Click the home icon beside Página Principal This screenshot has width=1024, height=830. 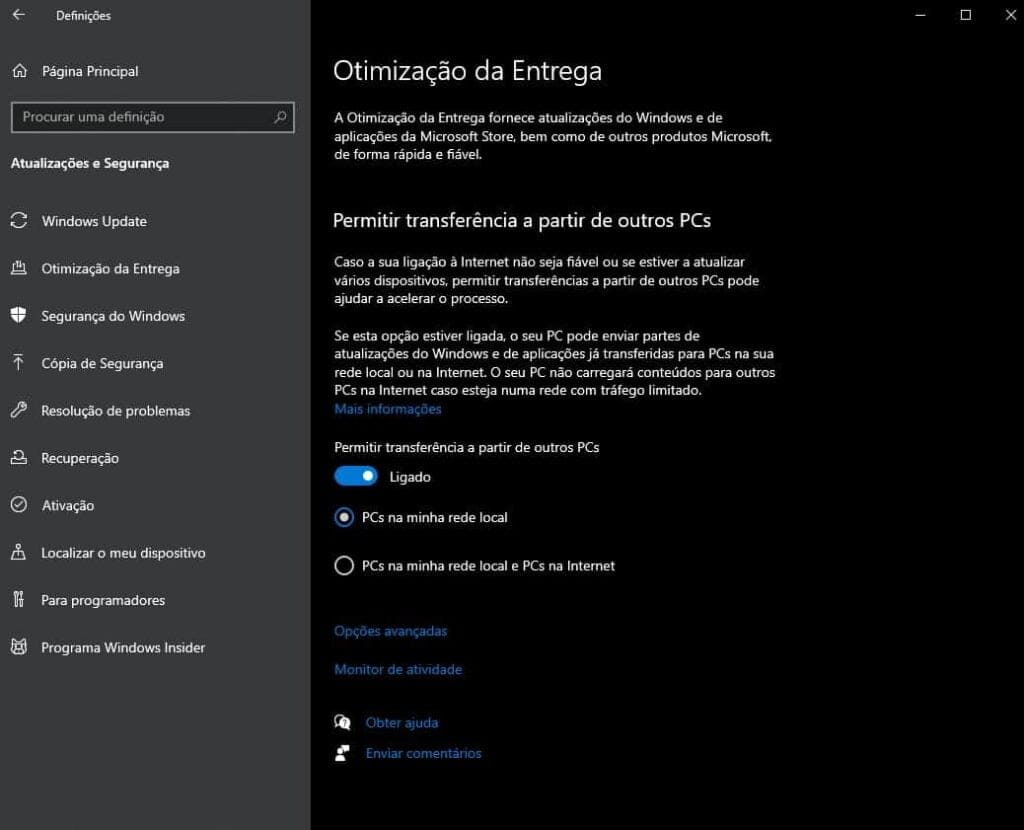pos(20,71)
